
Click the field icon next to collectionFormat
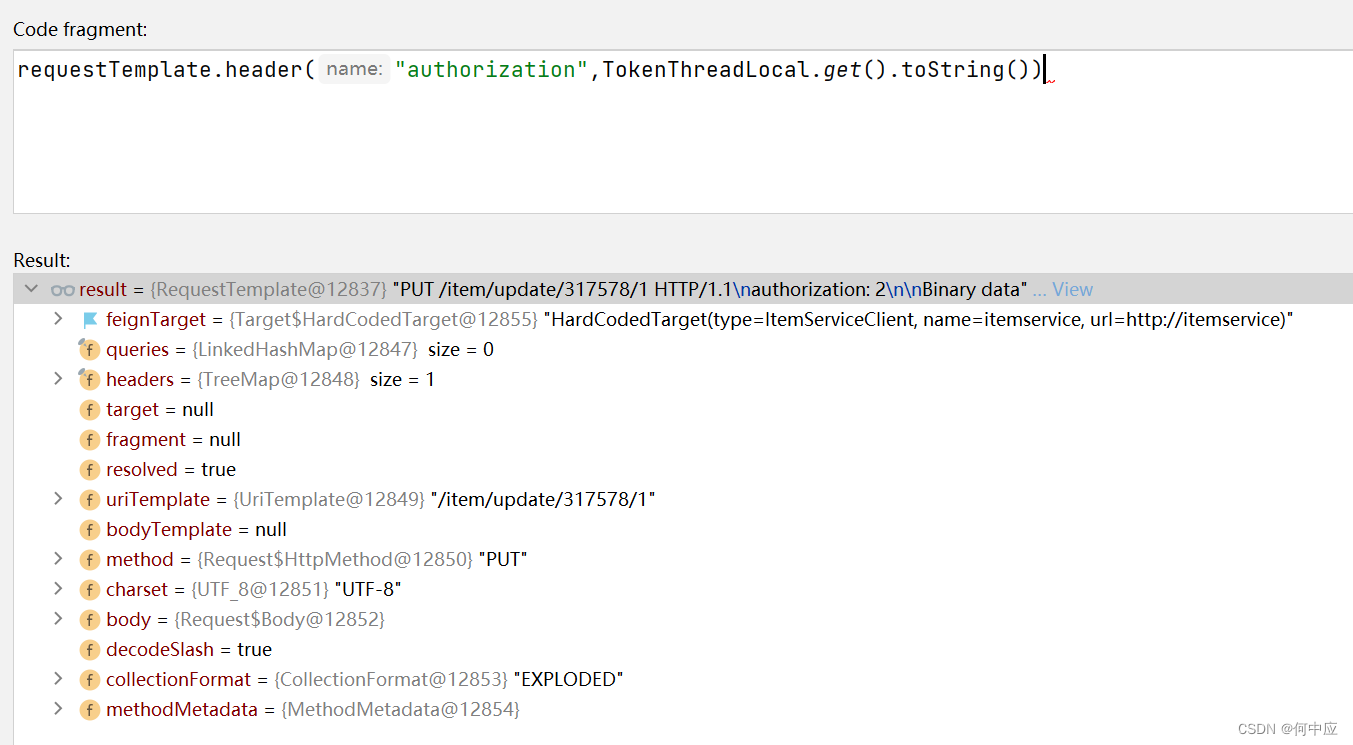coord(89,679)
